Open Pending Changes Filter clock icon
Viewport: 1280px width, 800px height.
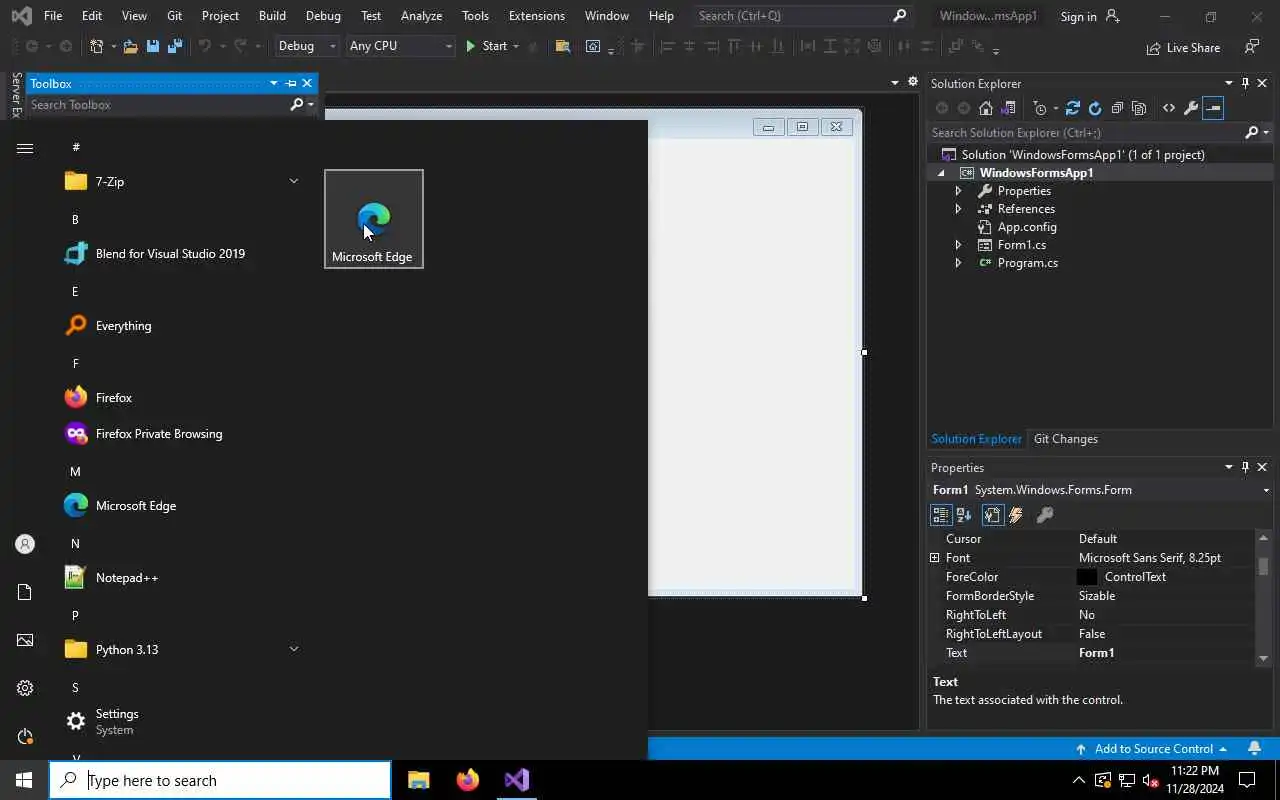(x=1040, y=108)
